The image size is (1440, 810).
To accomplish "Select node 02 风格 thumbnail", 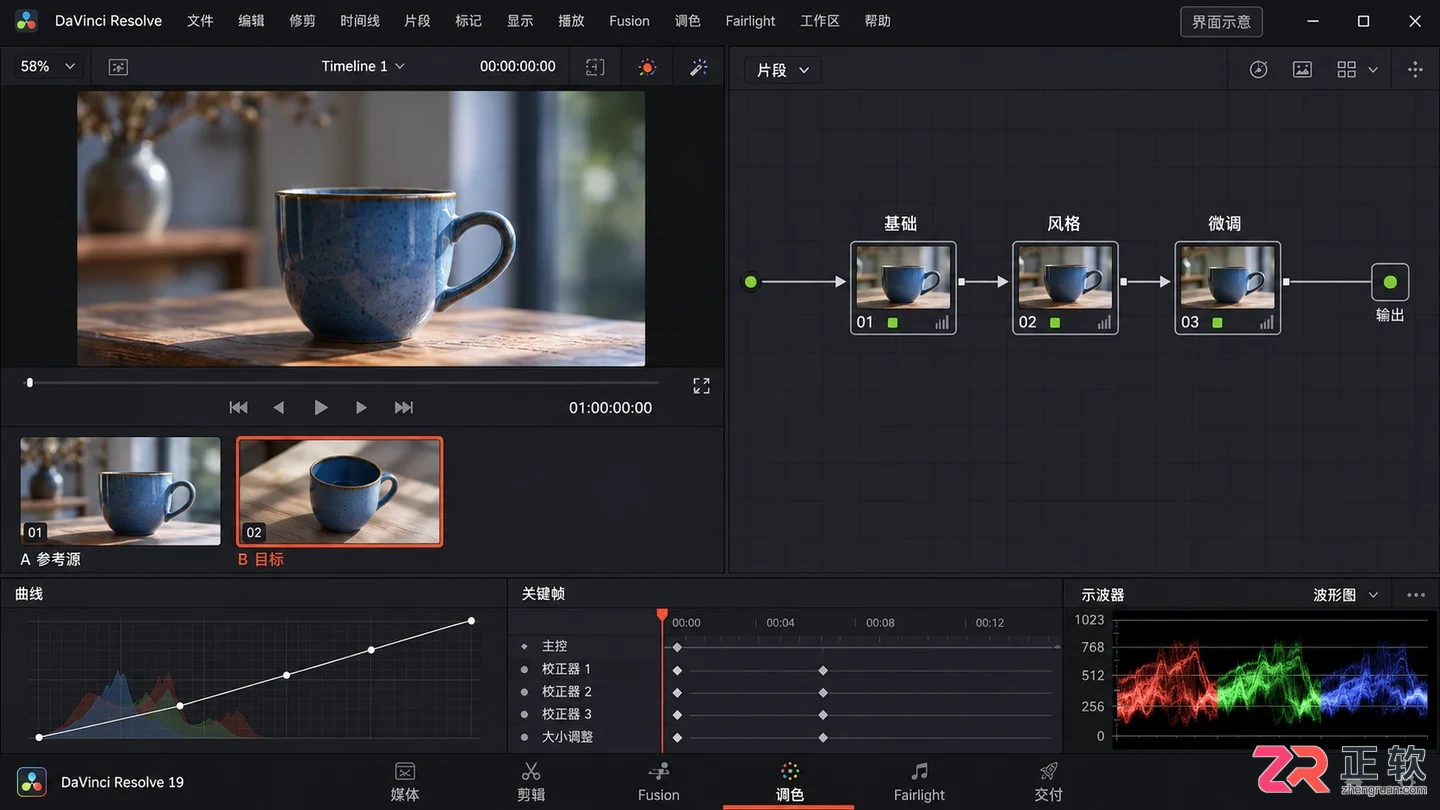I will point(1065,279).
